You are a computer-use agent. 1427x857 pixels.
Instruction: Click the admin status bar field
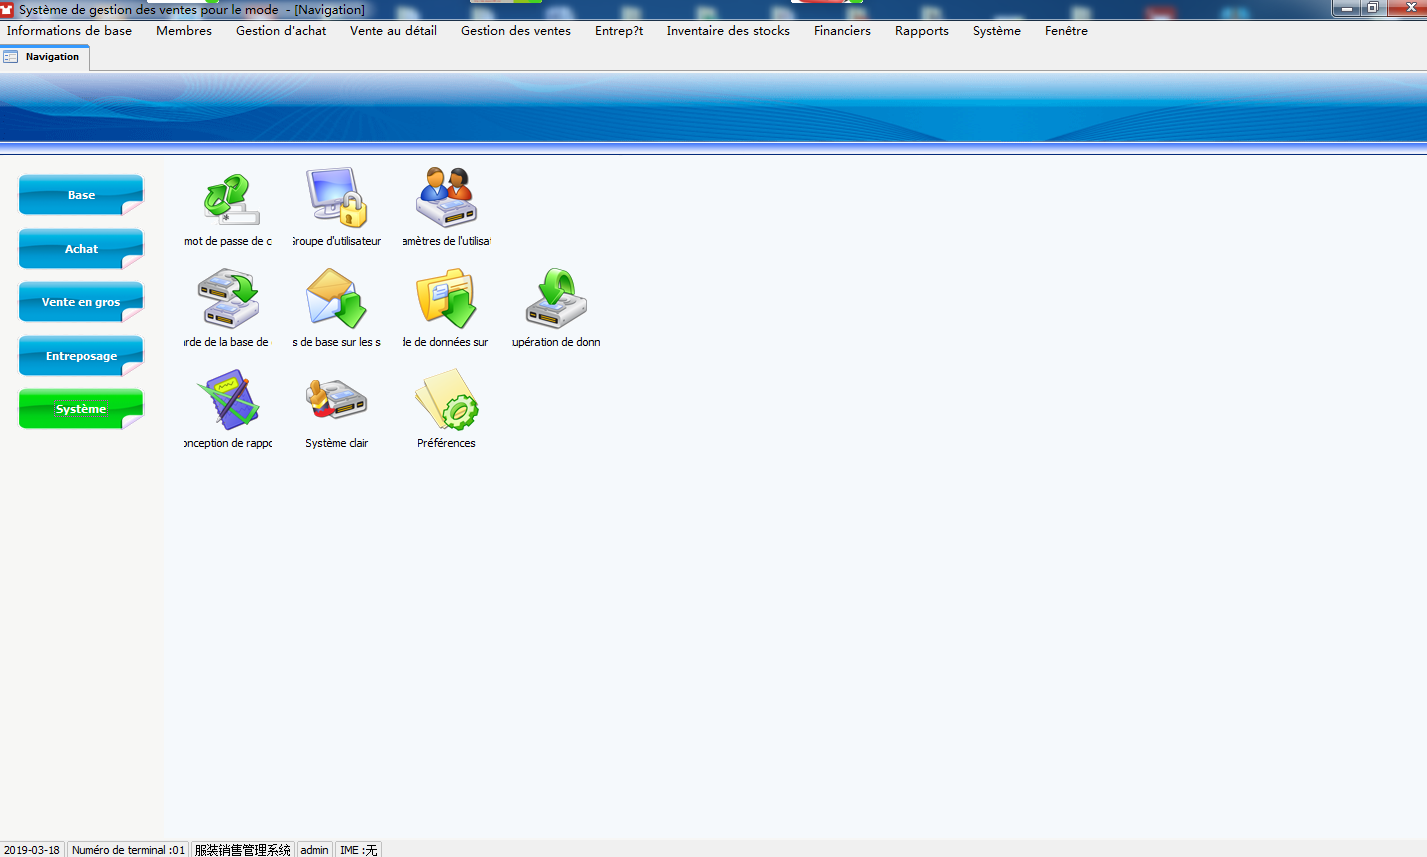[x=314, y=850]
